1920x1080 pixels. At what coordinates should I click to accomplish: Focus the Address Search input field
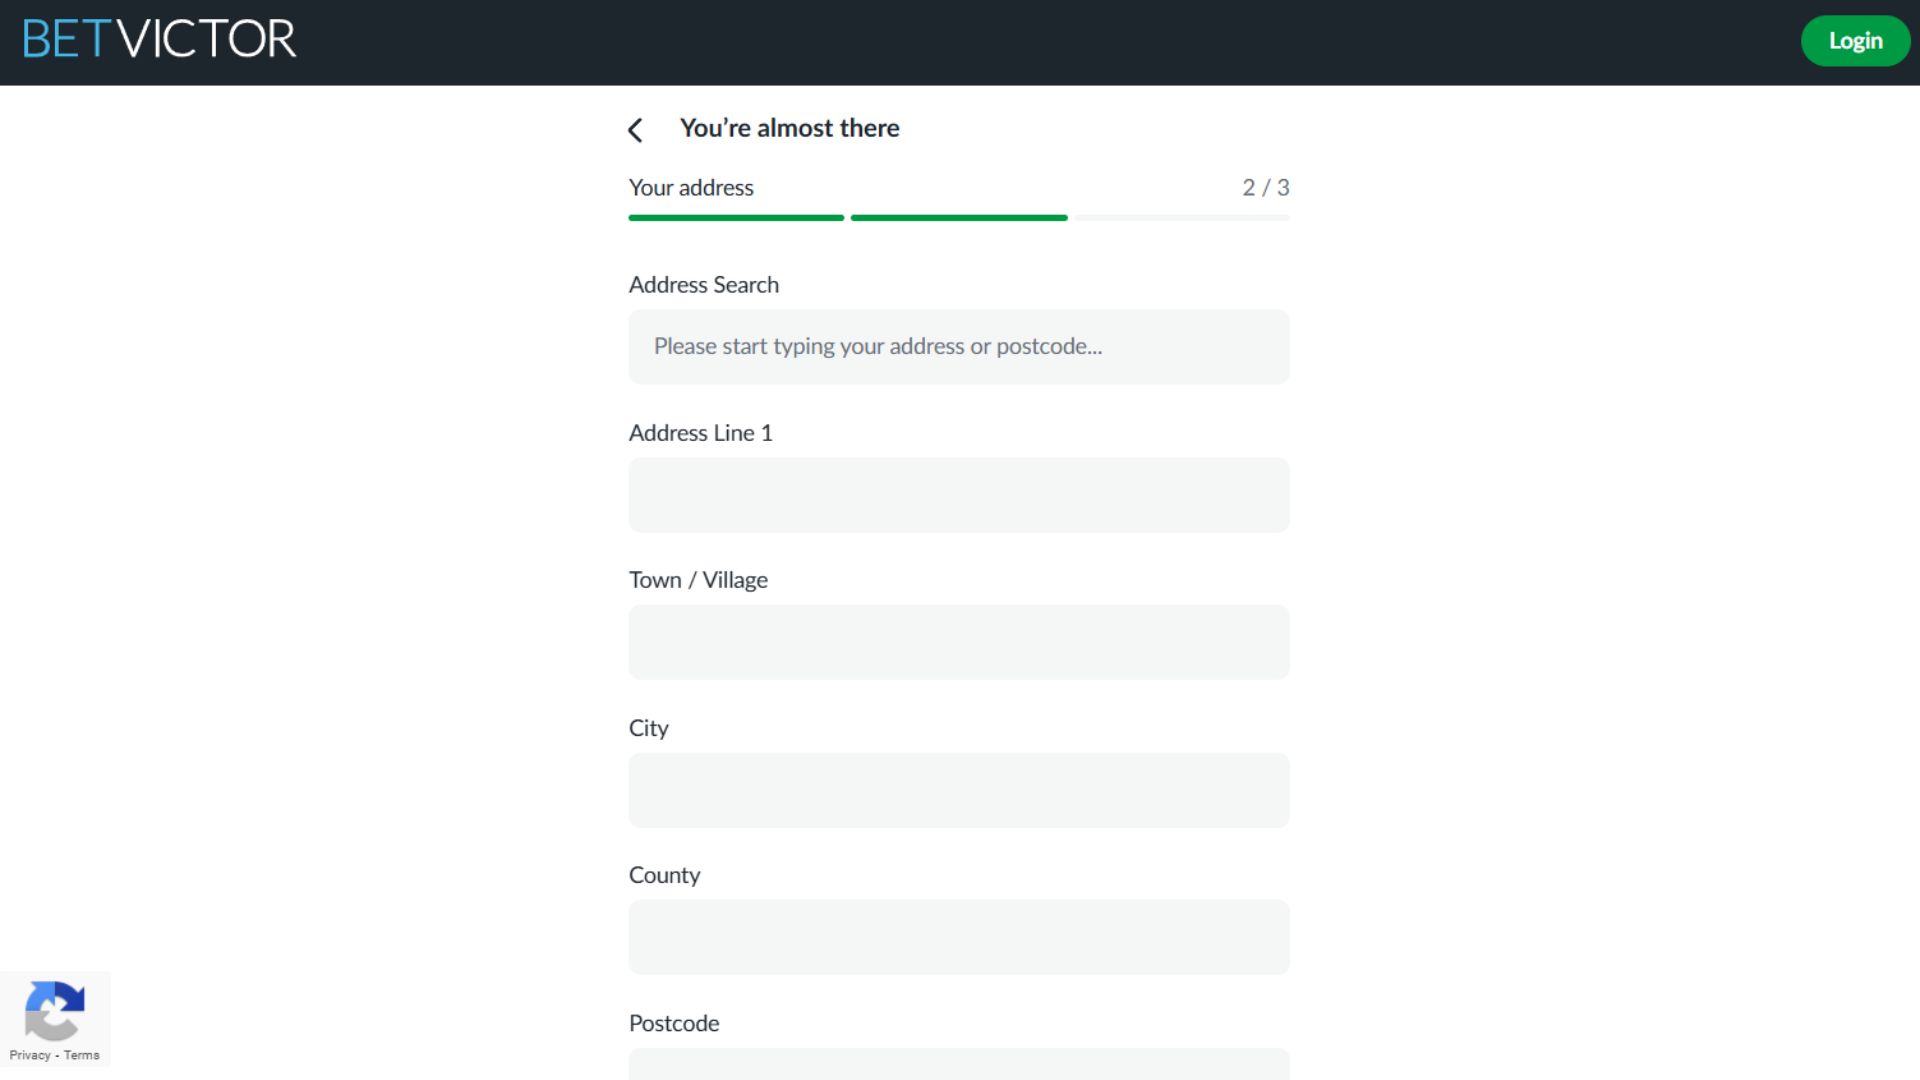click(x=958, y=346)
